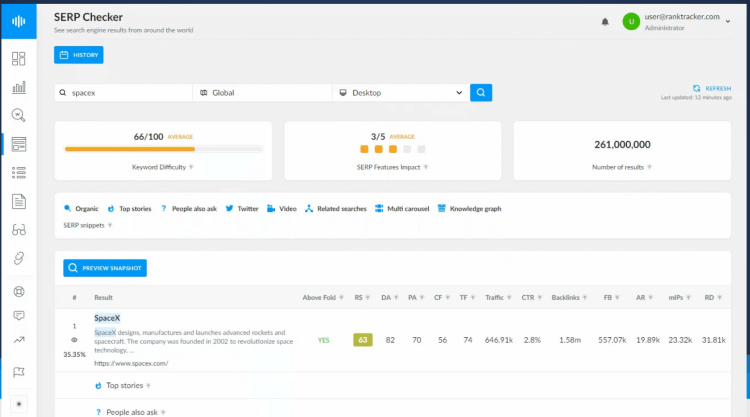Click the green user avatar
The image size is (750, 417).
tap(631, 22)
